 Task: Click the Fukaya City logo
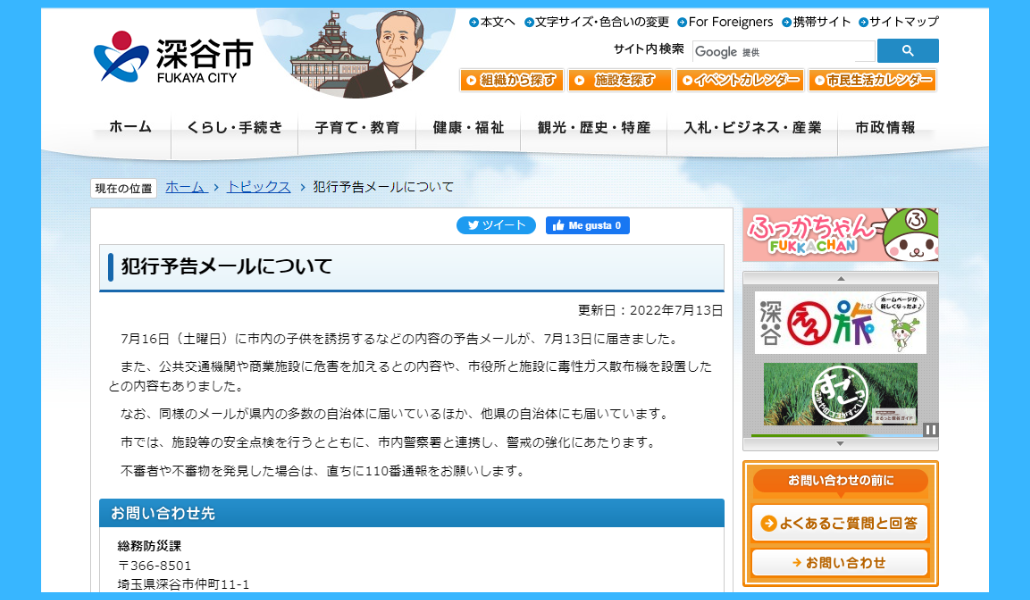click(173, 56)
